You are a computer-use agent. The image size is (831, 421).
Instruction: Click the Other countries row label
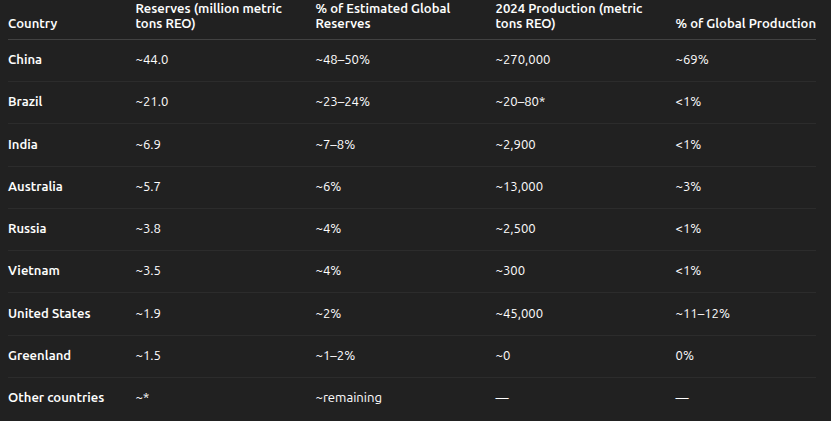click(x=56, y=397)
